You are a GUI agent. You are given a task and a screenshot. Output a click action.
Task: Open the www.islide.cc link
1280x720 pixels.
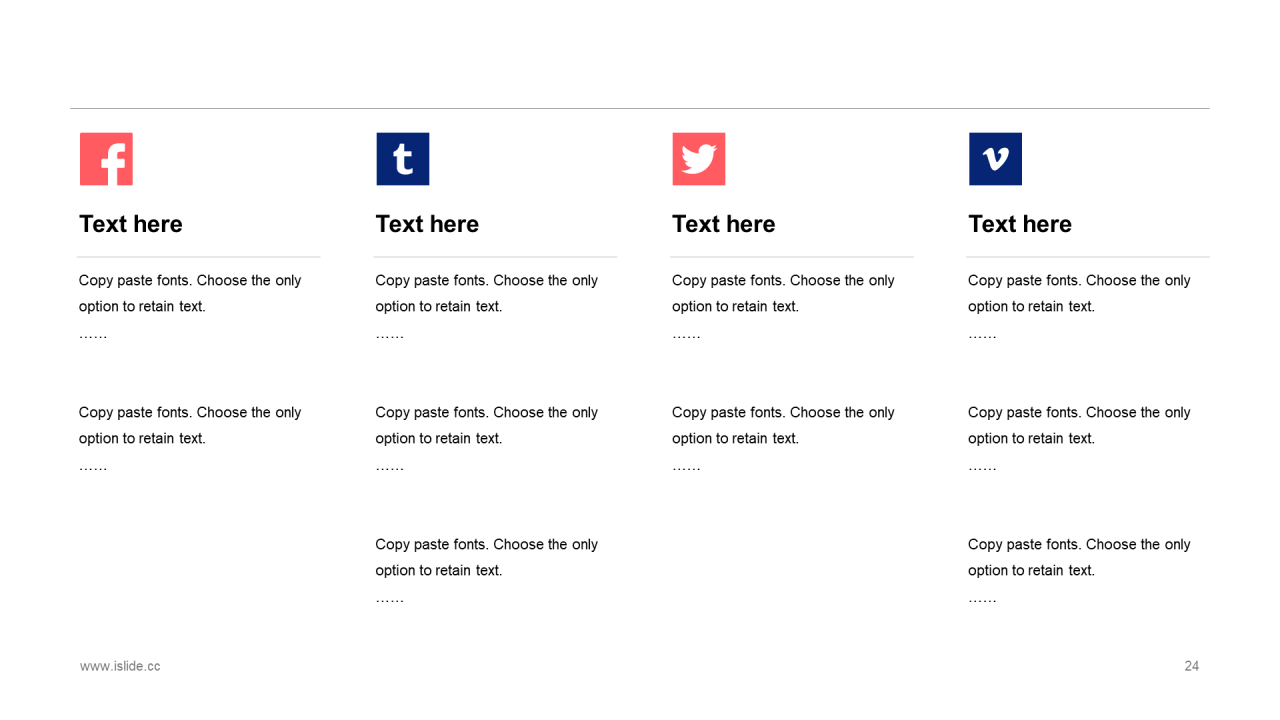click(120, 666)
